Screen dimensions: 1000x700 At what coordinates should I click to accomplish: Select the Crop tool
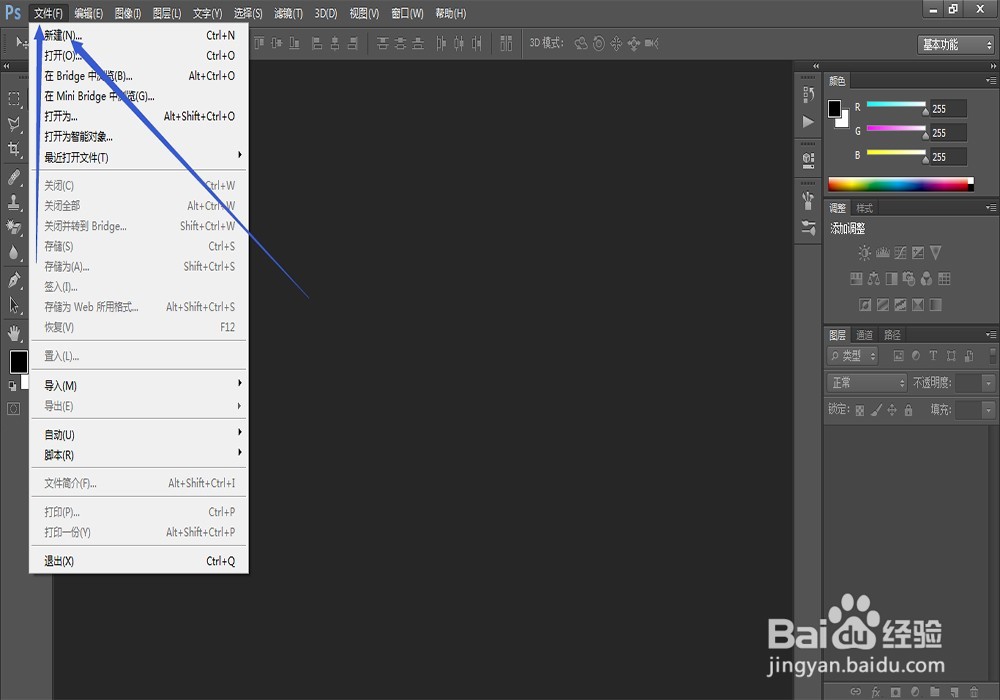[13, 149]
